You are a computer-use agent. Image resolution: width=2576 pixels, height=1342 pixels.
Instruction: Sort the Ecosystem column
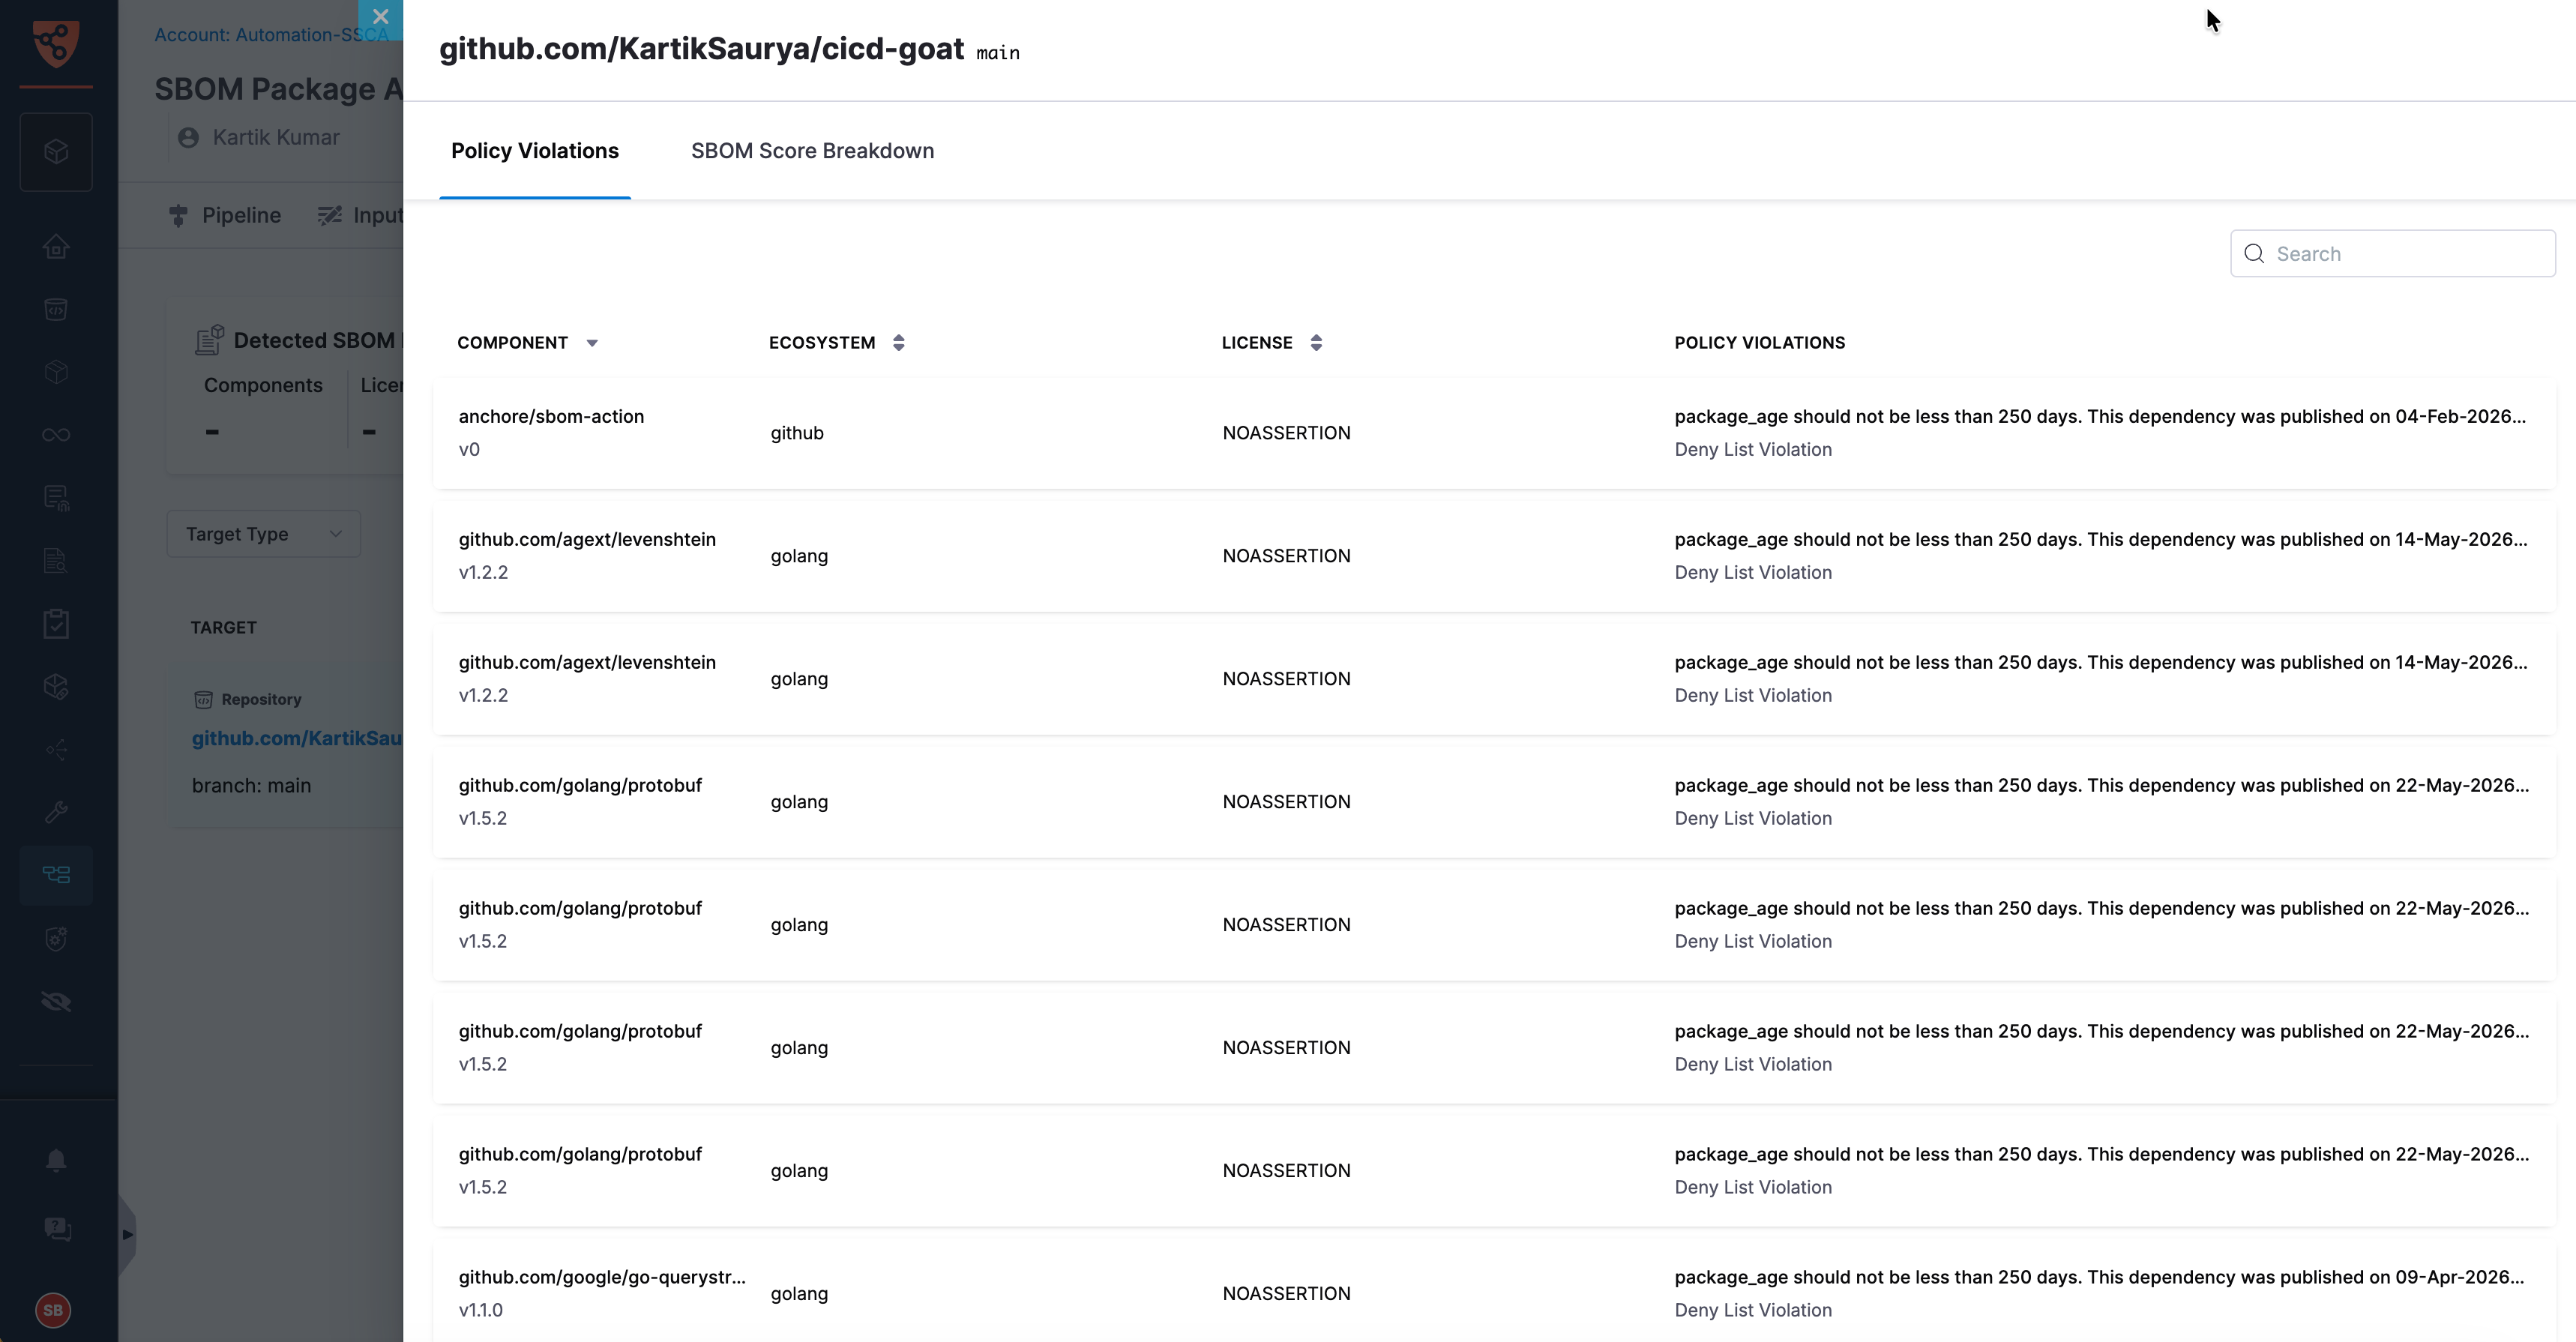point(898,343)
